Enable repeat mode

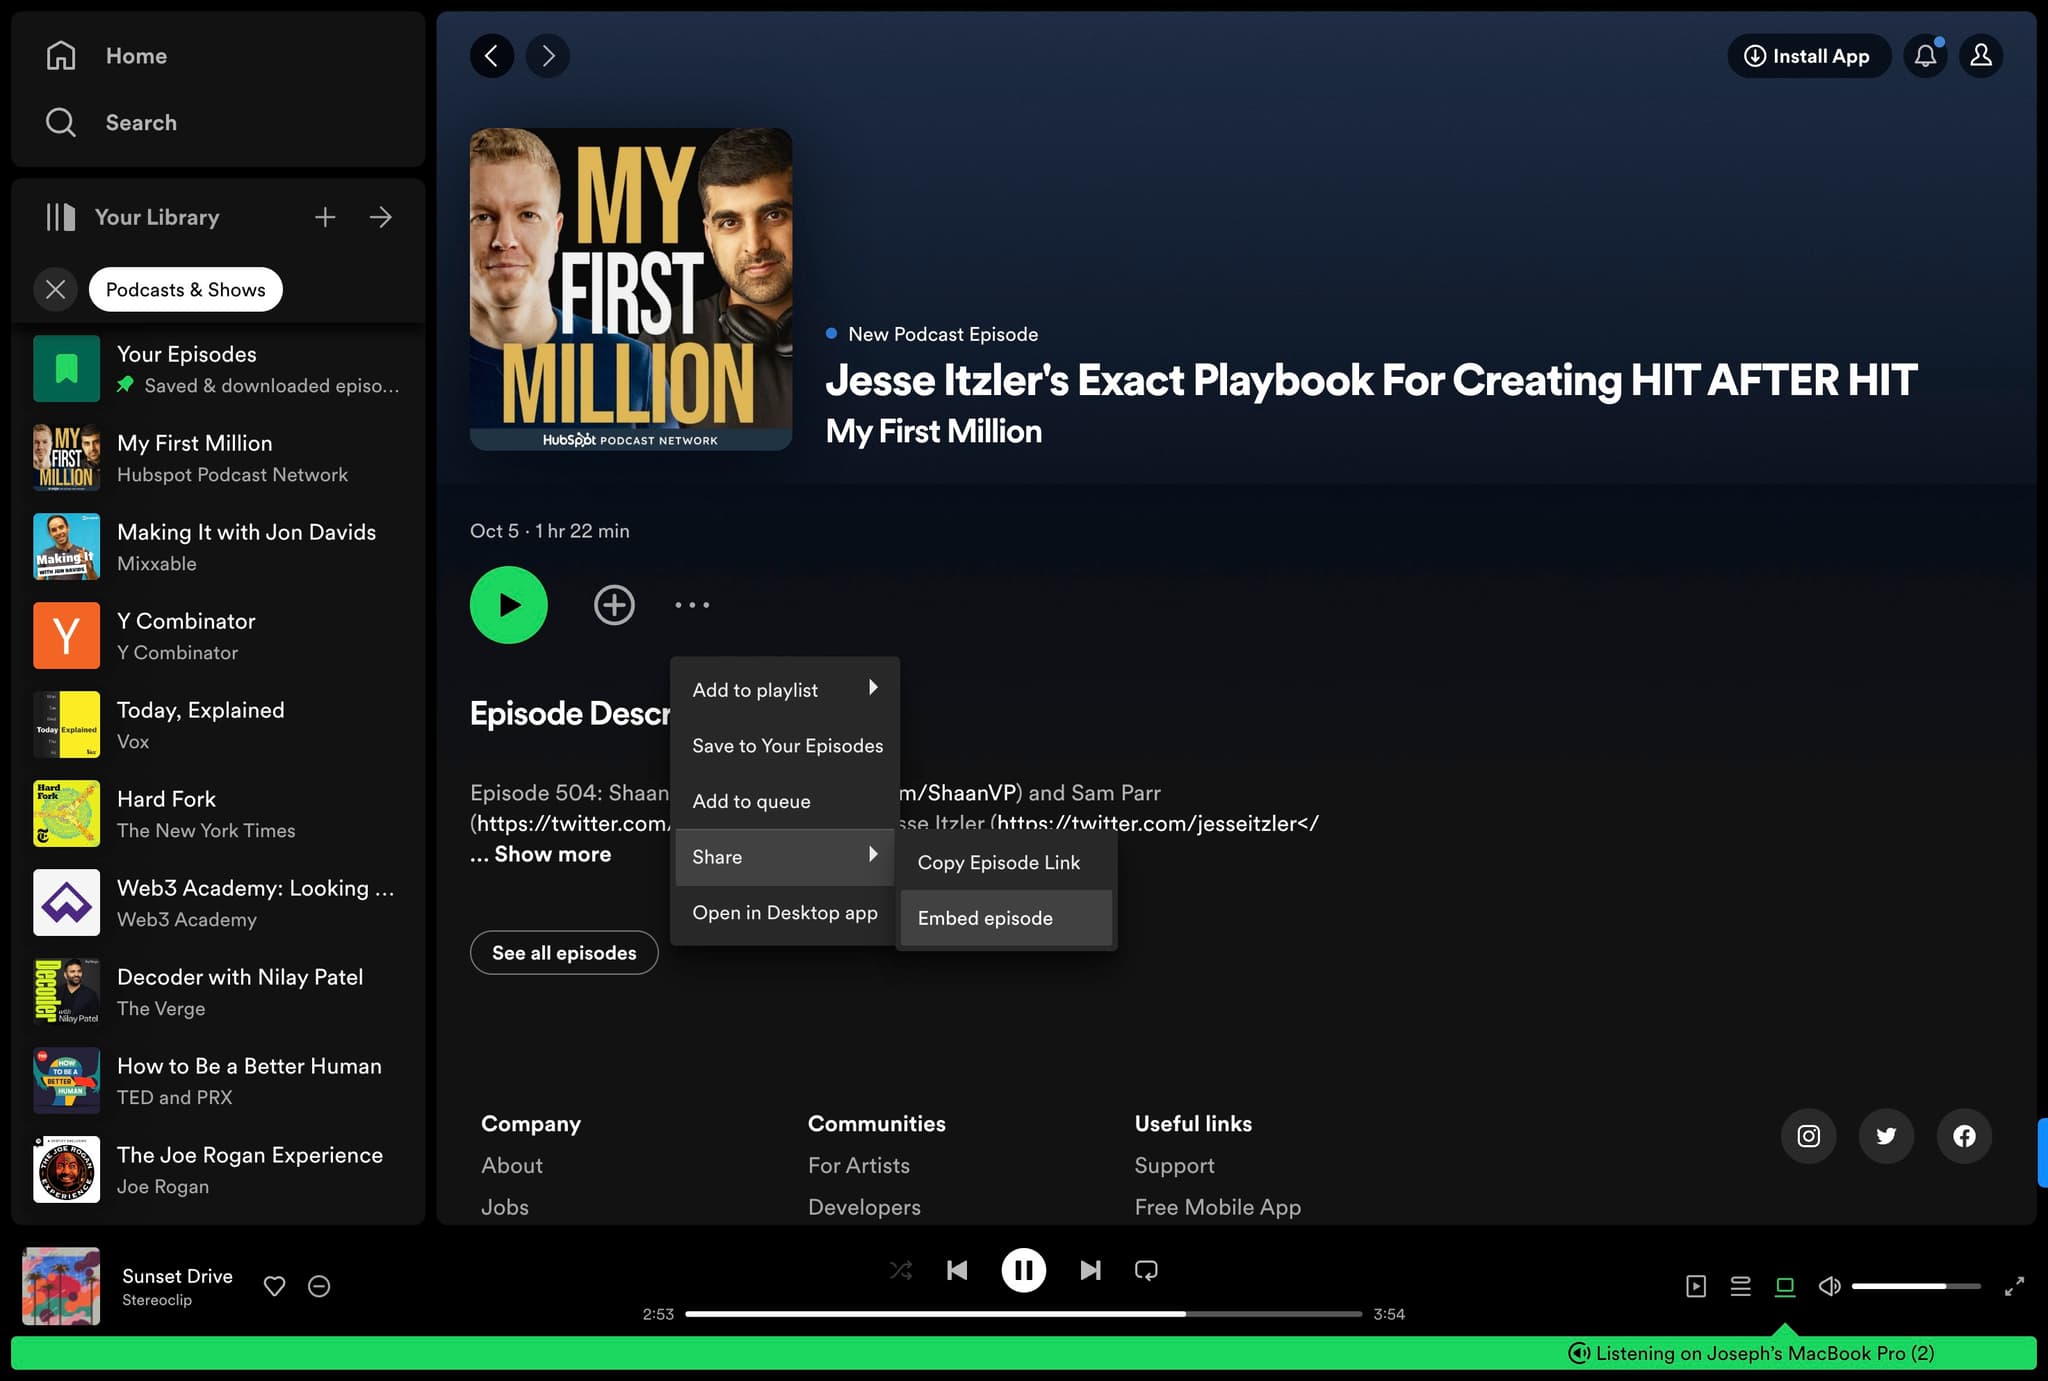click(x=1146, y=1269)
